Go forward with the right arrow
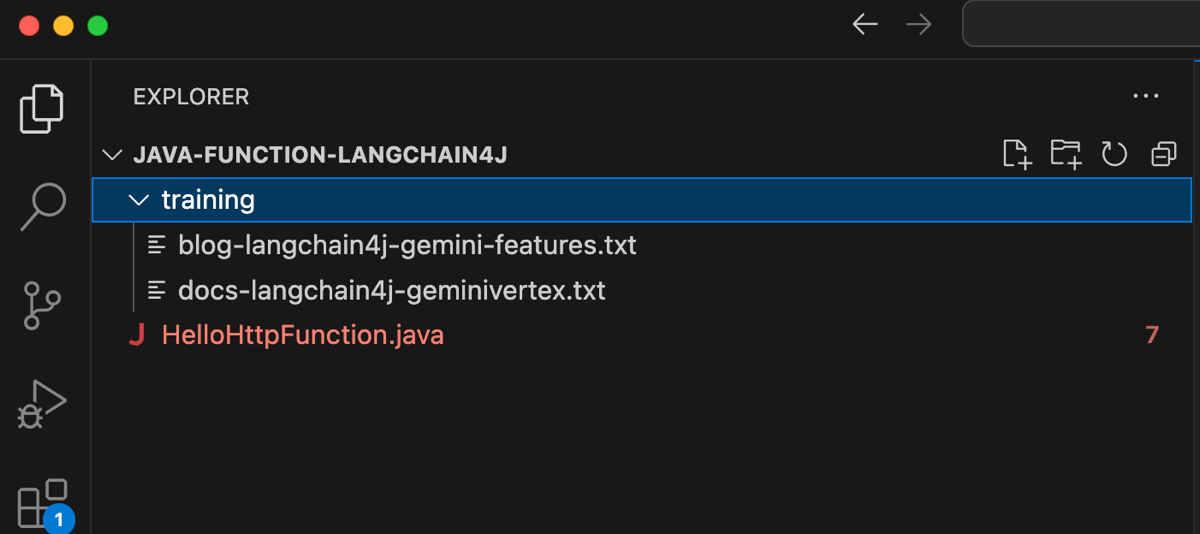Image resolution: width=1200 pixels, height=534 pixels. 918,25
